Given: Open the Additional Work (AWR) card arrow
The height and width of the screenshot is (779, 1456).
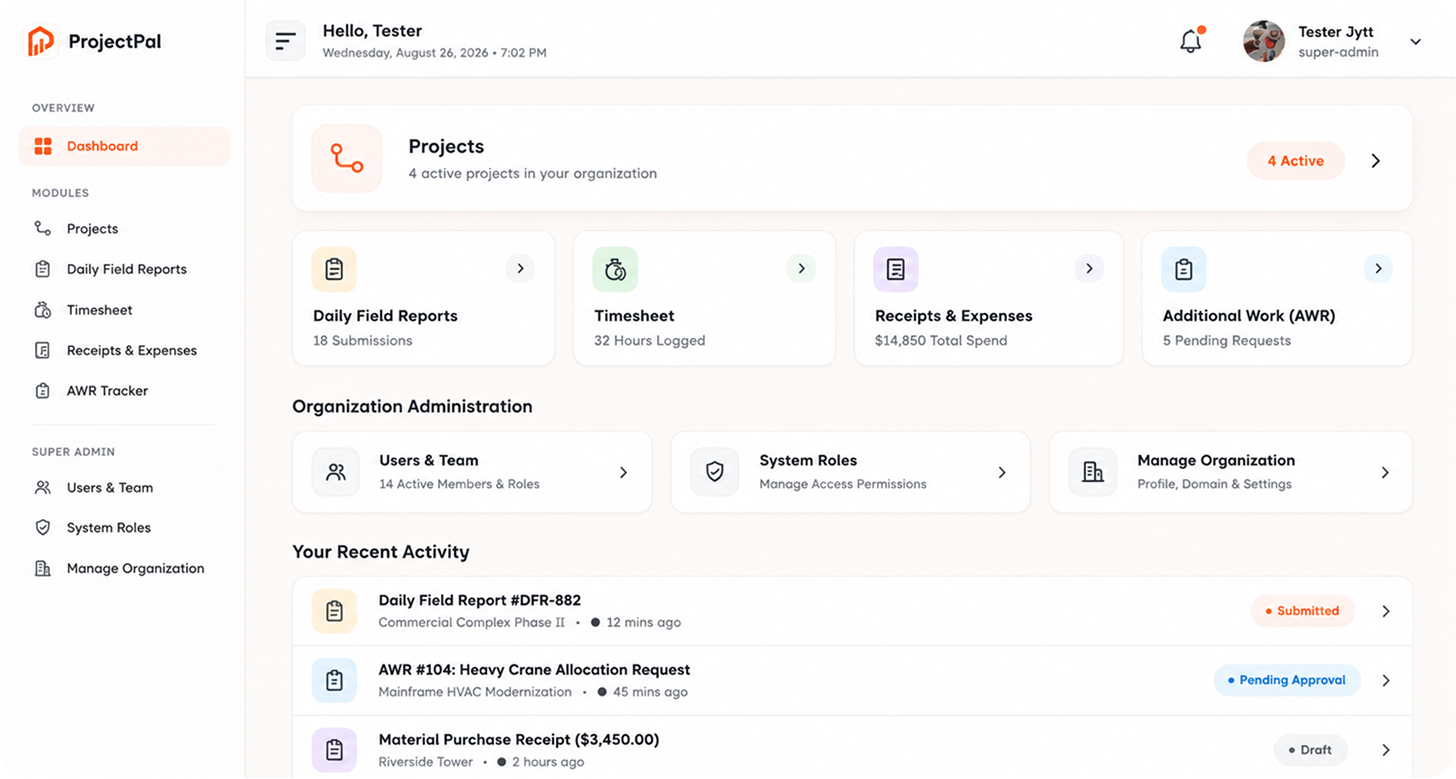Looking at the screenshot, I should point(1378,268).
